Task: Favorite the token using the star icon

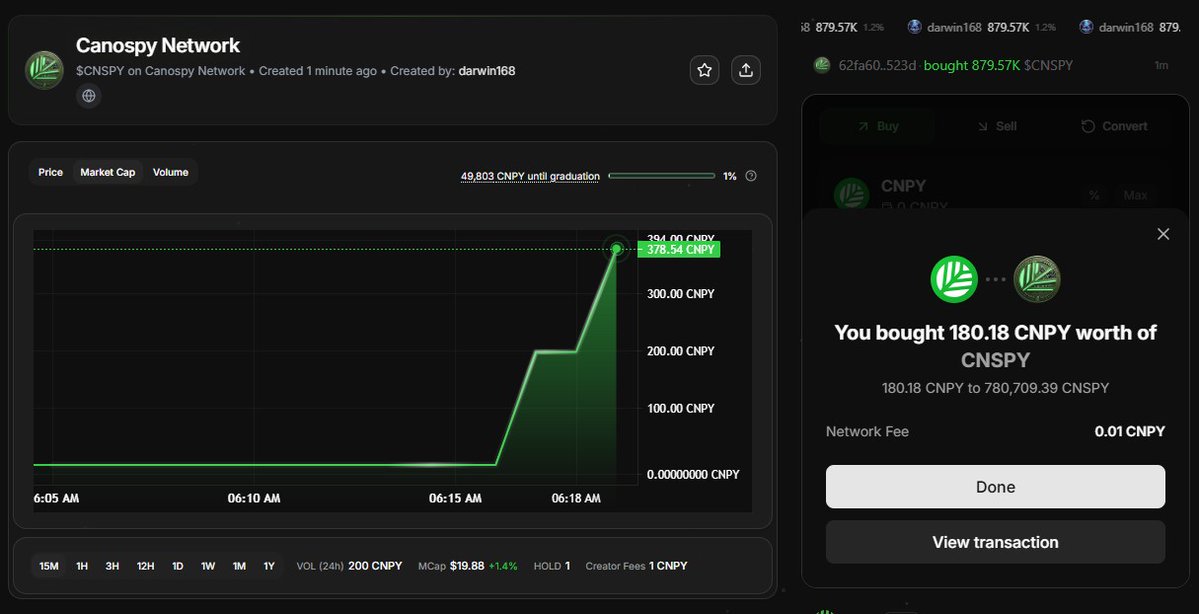Action: [704, 69]
